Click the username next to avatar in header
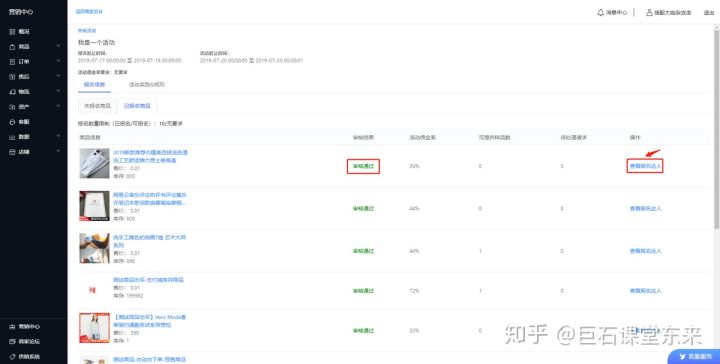 [x=673, y=13]
